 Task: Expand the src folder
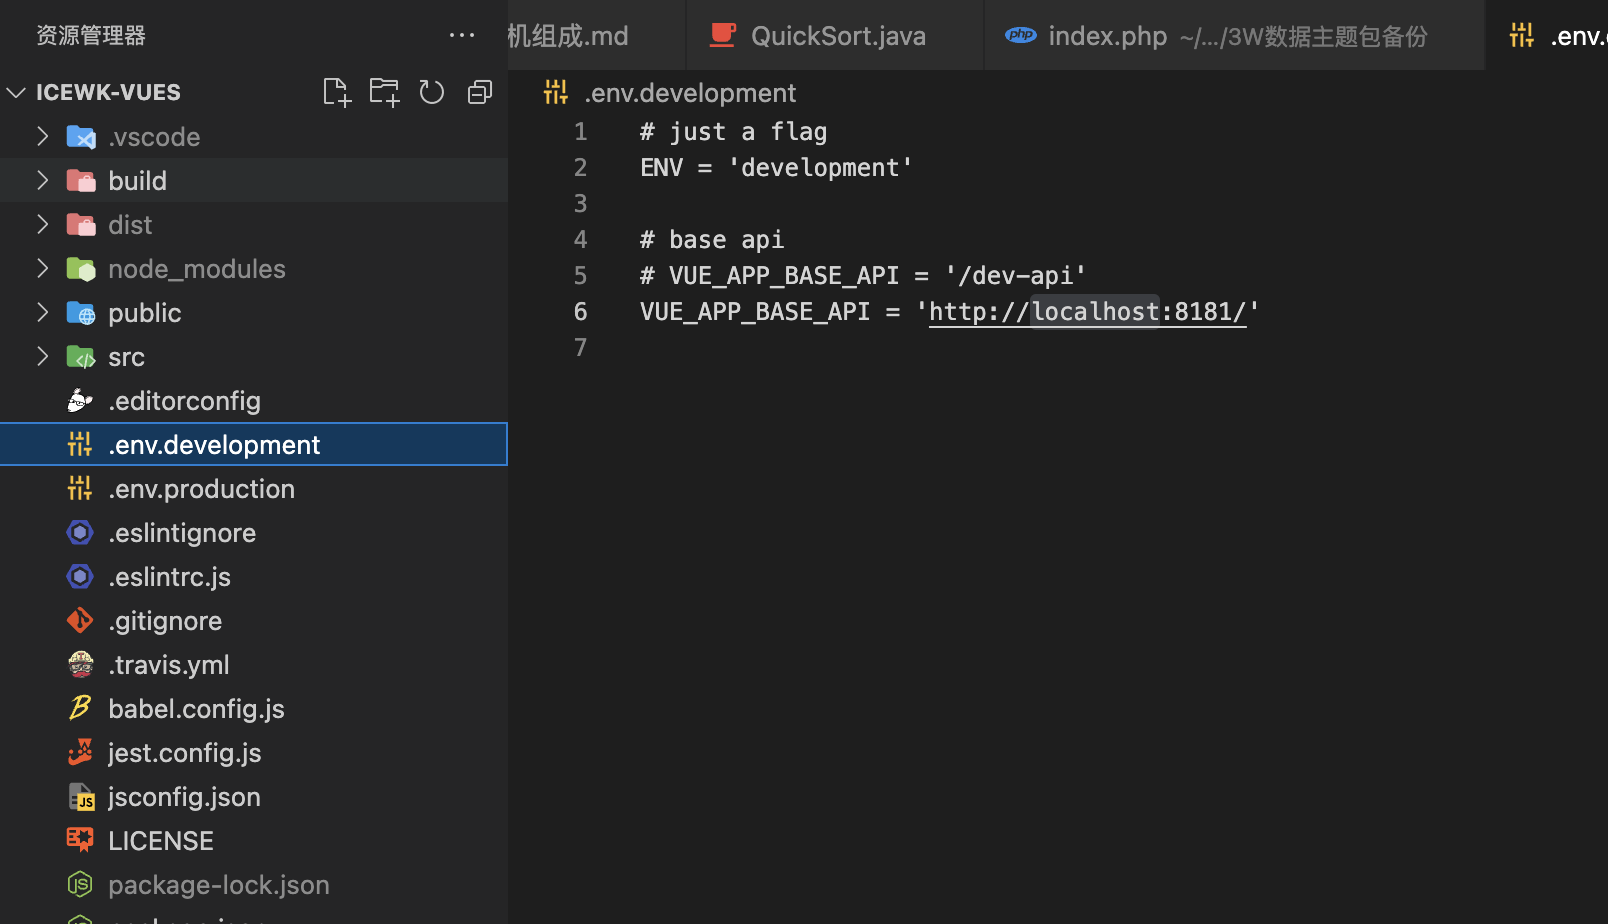[43, 357]
